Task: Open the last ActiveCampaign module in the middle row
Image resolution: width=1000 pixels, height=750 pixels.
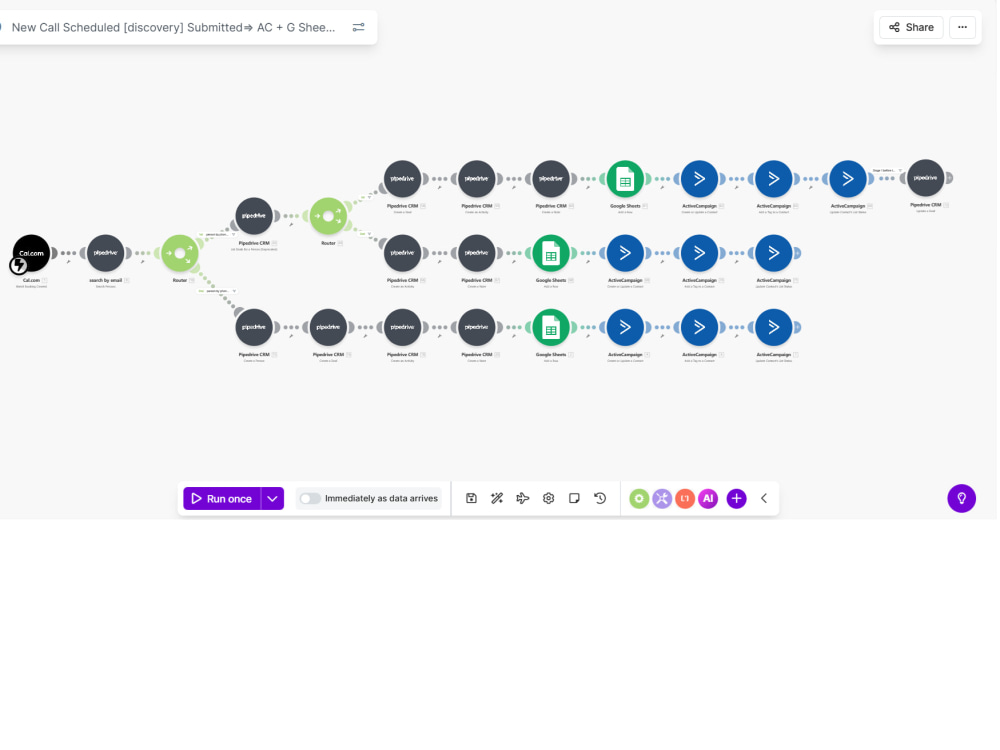Action: coord(774,253)
